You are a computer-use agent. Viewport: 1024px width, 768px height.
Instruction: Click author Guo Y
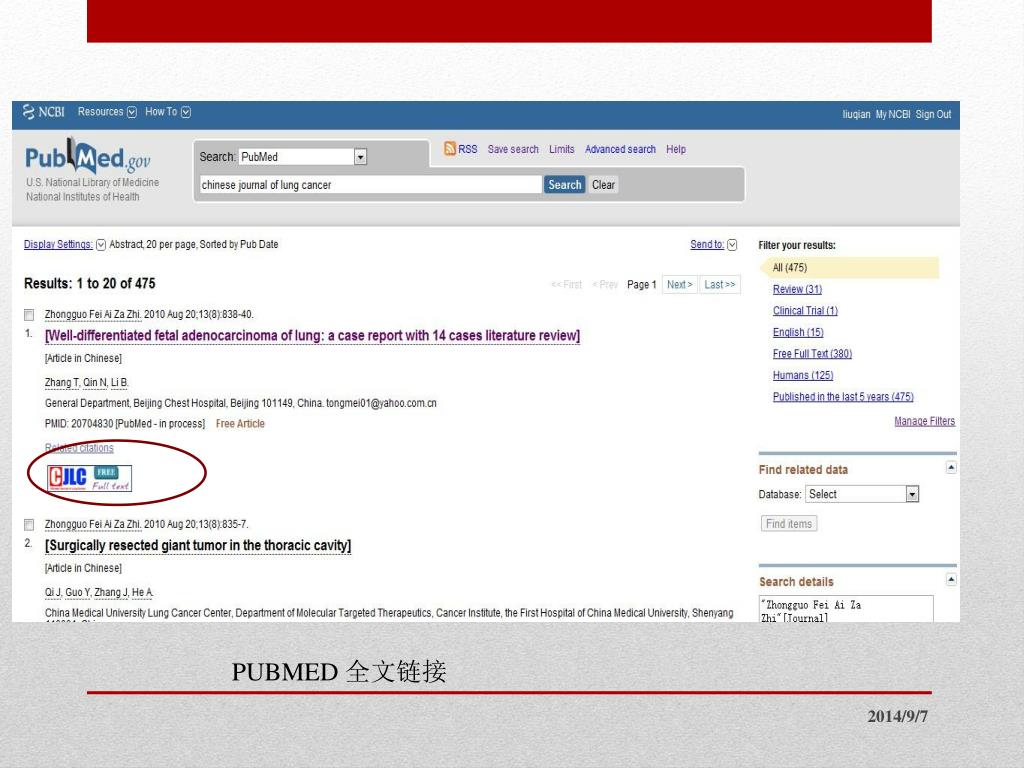click(78, 592)
